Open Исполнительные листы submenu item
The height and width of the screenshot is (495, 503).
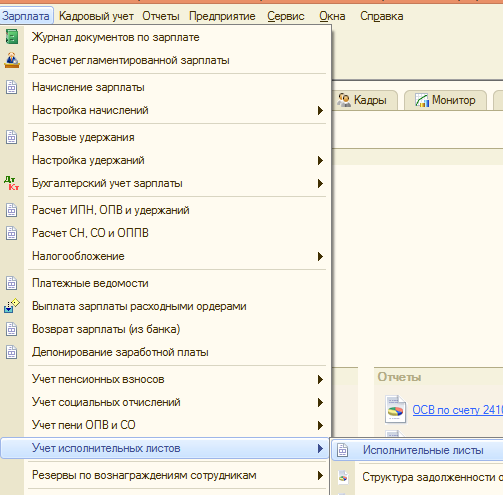coord(417,450)
